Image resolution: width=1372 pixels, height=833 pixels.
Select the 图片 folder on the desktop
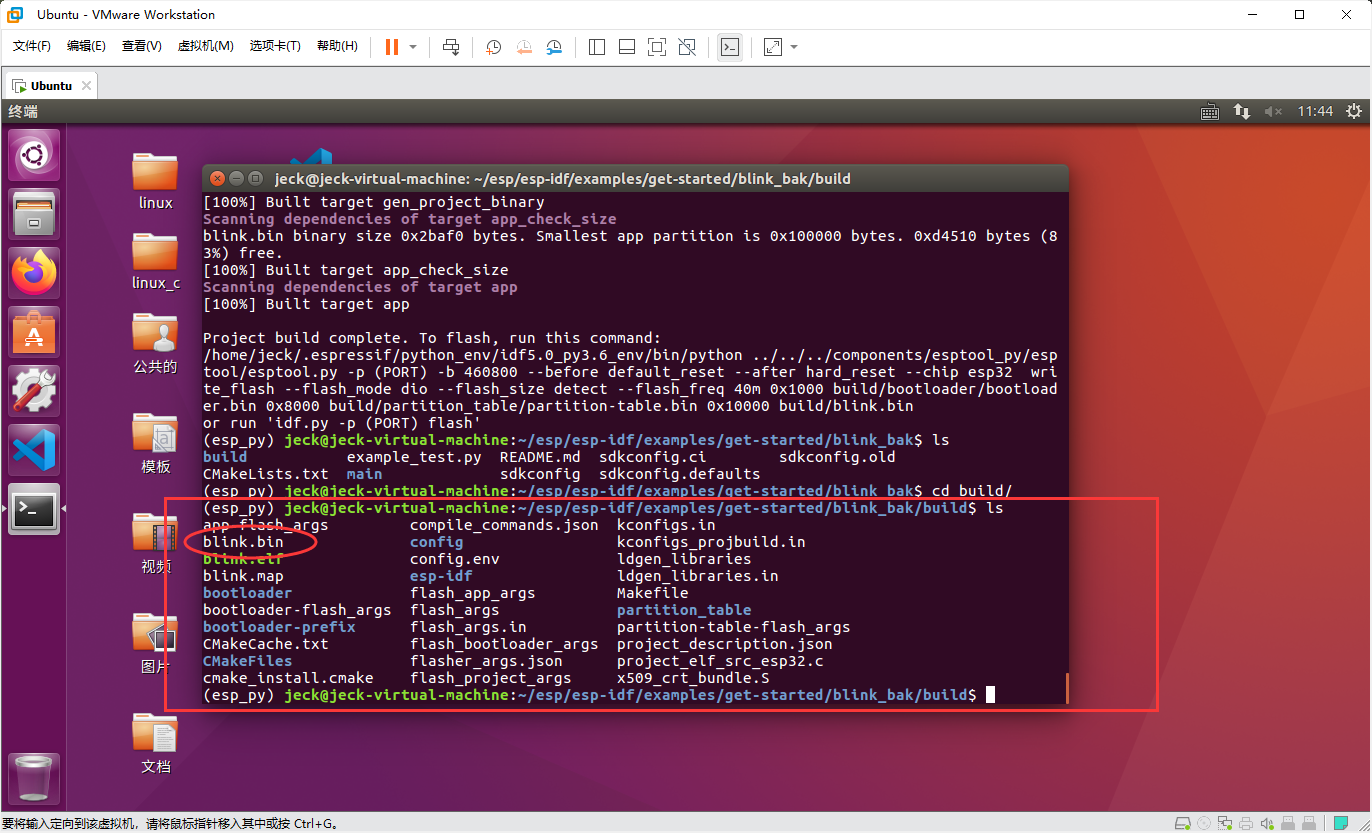click(x=155, y=644)
